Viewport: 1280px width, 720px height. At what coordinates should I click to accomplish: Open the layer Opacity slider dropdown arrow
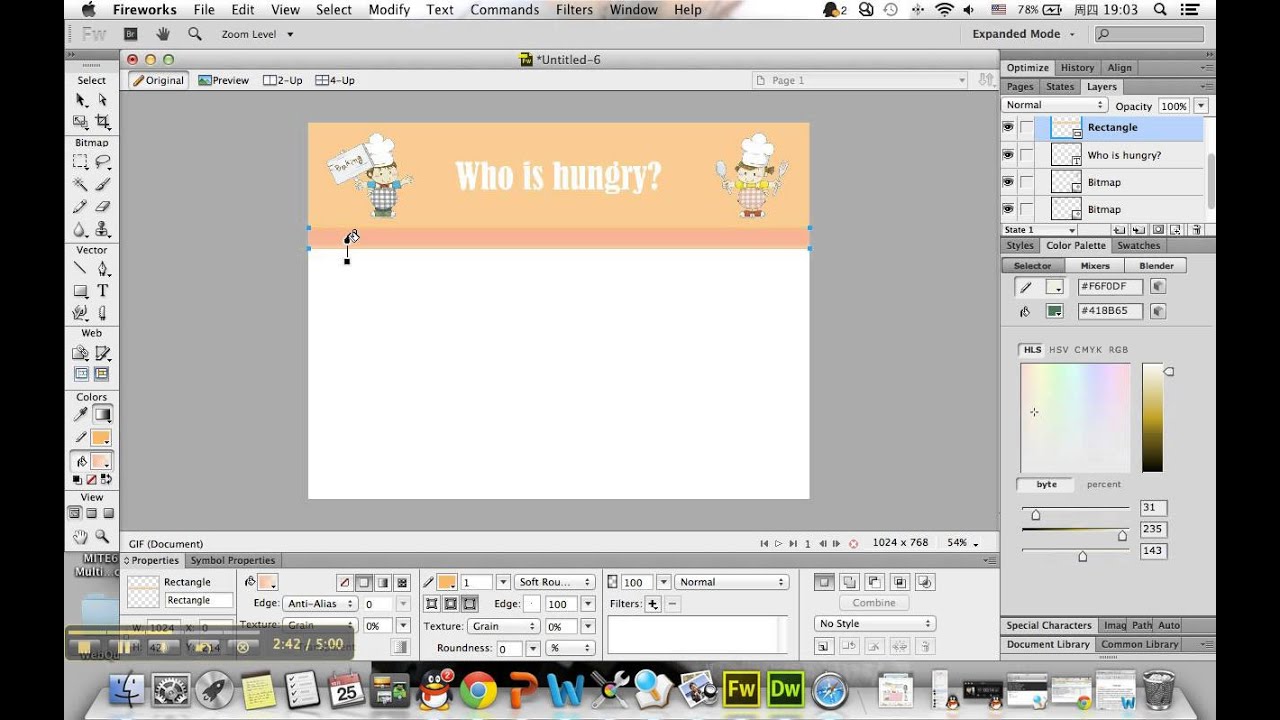pos(1200,106)
